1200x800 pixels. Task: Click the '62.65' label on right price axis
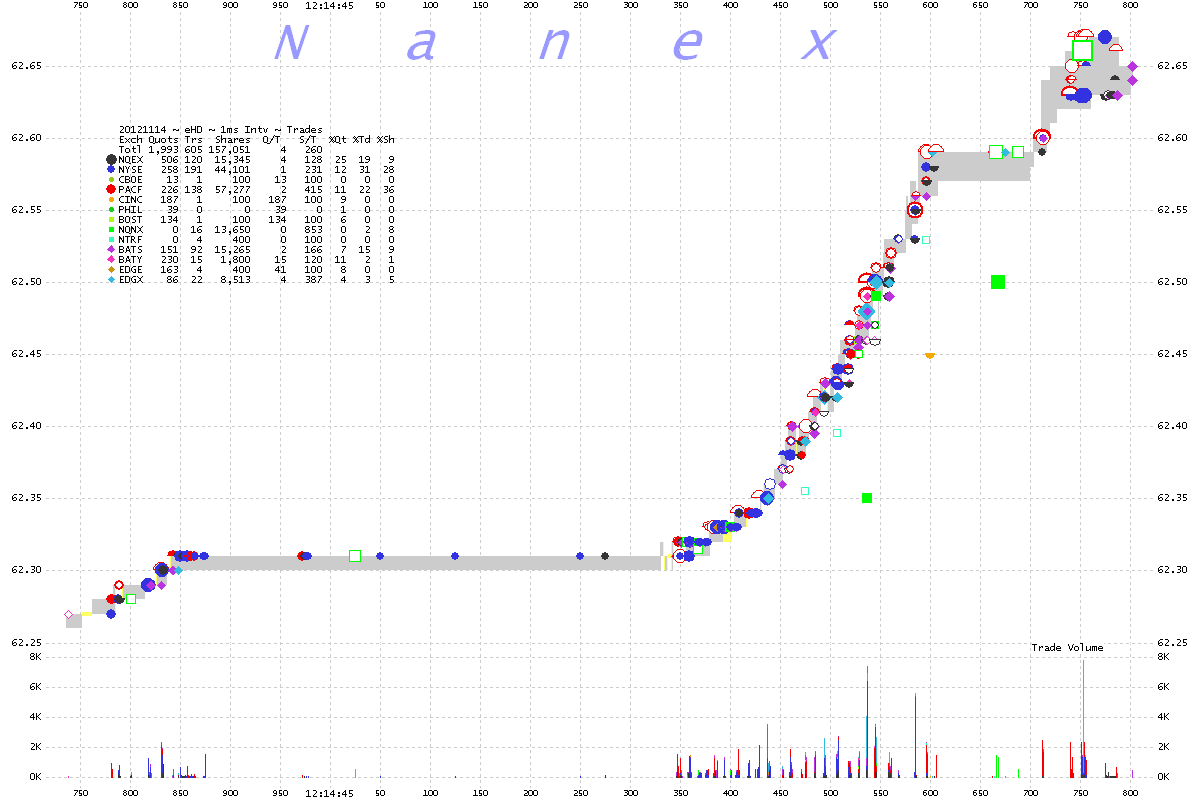tap(1171, 66)
